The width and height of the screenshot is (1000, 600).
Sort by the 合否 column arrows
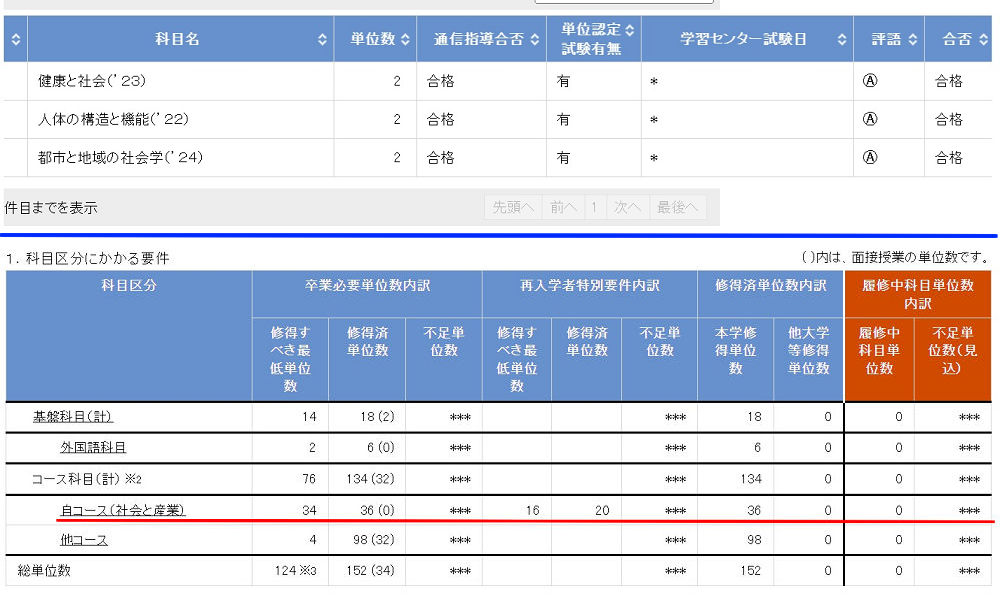(981, 40)
